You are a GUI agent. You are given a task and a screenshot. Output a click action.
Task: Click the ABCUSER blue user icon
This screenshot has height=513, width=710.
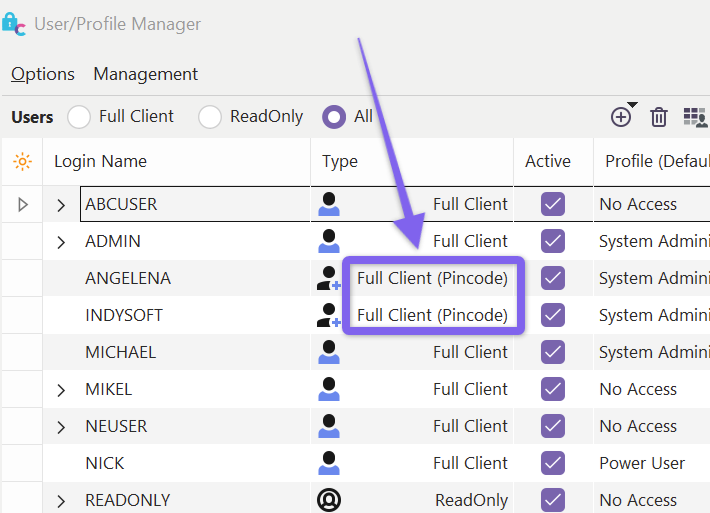328,204
